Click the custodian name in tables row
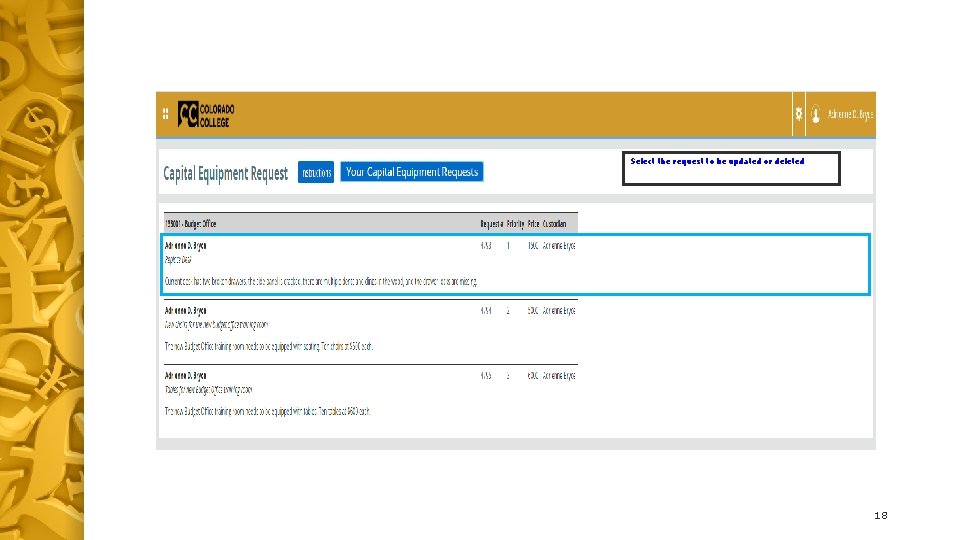The image size is (960, 540). pyautogui.click(x=559, y=375)
